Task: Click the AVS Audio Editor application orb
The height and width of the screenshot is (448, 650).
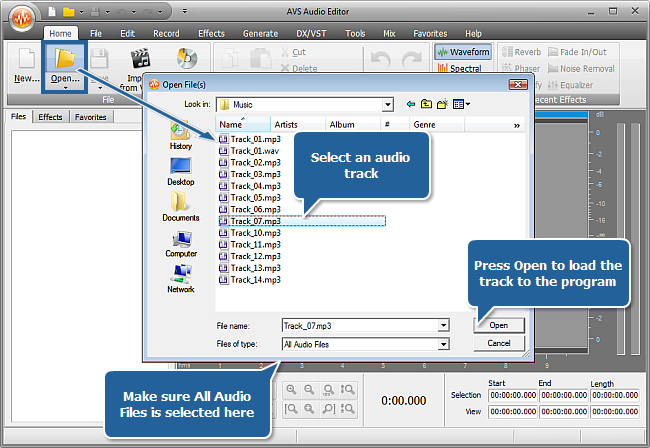Action: 22,17
